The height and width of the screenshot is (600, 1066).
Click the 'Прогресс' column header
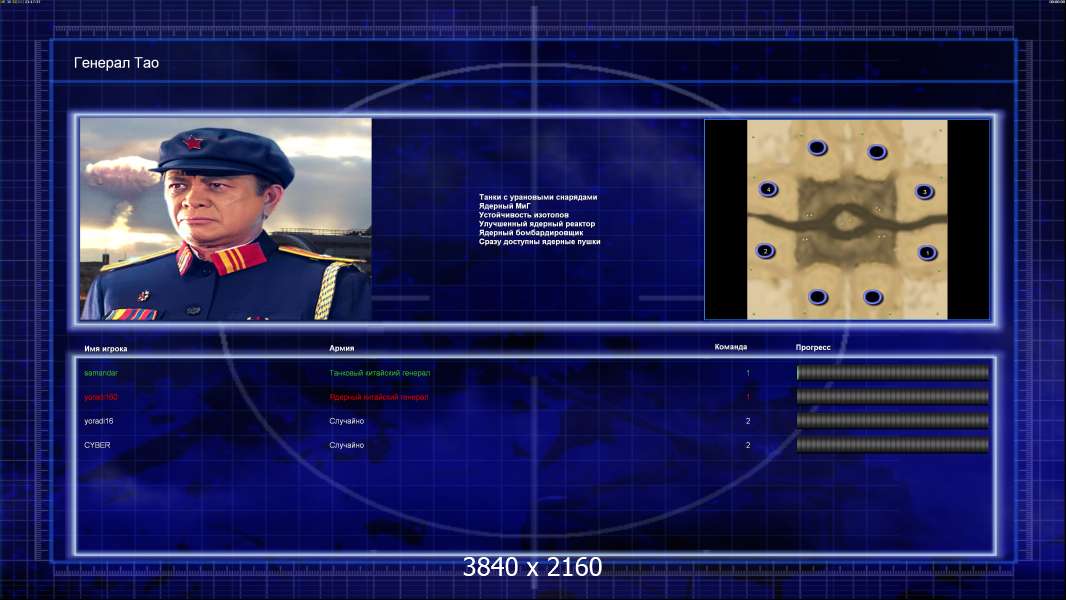813,347
